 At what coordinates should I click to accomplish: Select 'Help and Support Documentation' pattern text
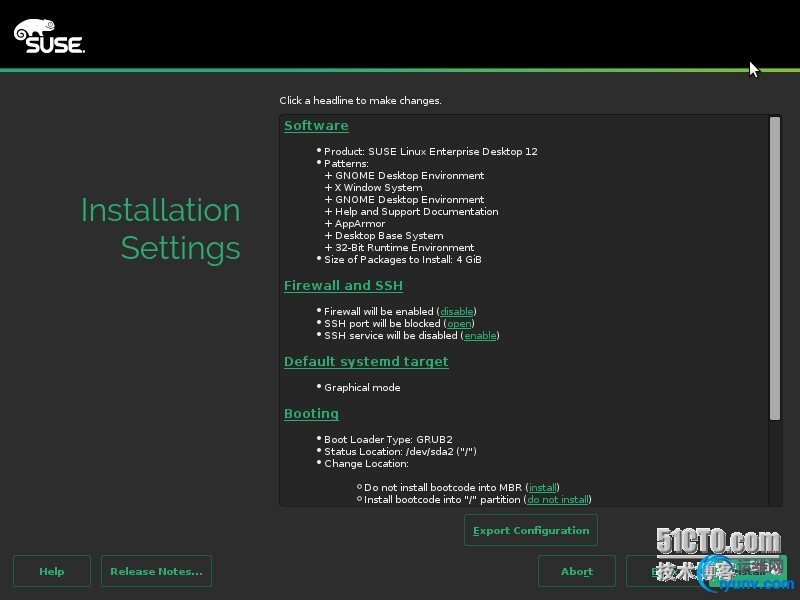pyautogui.click(x=416, y=212)
